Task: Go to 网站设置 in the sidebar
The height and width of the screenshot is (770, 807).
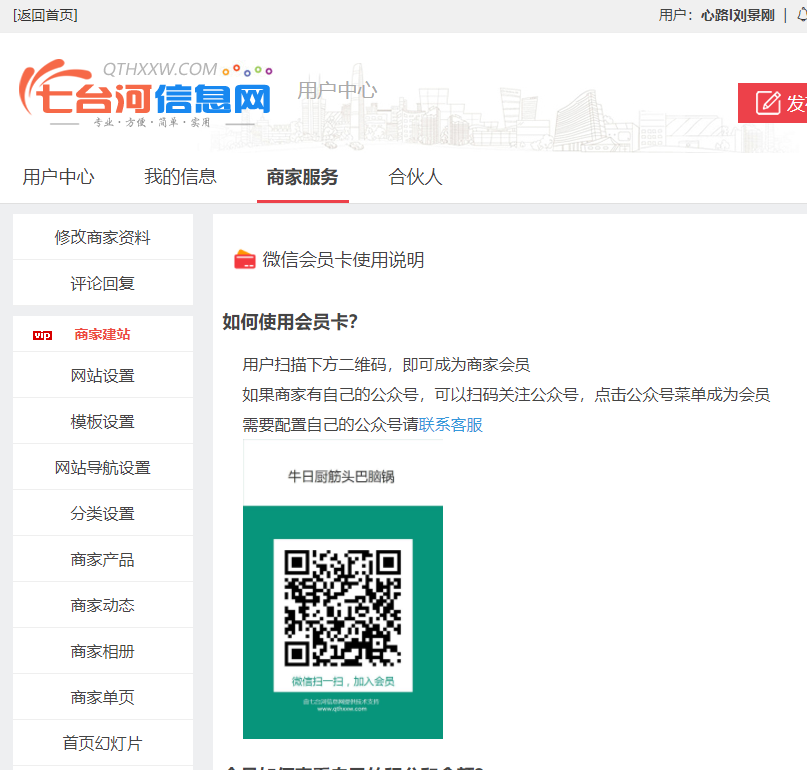Action: coord(103,376)
